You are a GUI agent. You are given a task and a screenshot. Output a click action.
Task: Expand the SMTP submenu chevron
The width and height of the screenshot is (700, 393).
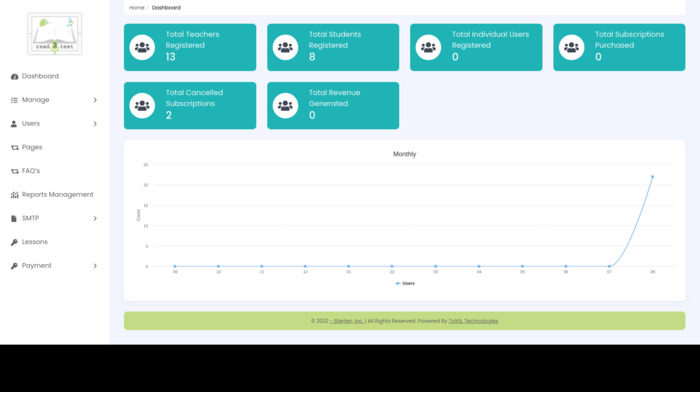[95, 218]
